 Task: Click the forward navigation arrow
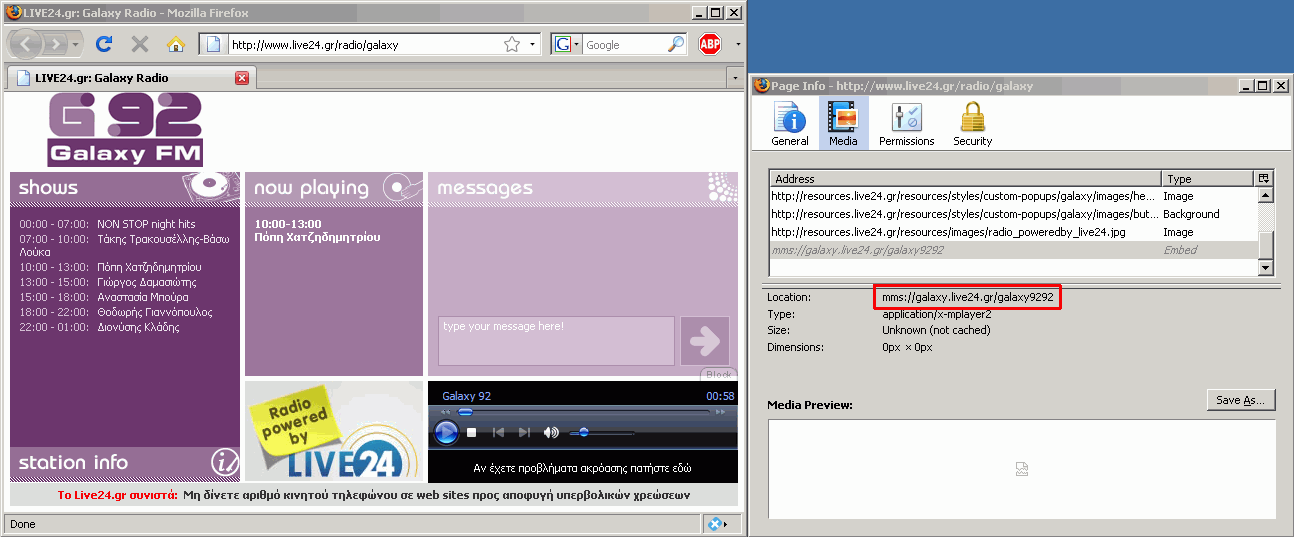click(x=54, y=44)
